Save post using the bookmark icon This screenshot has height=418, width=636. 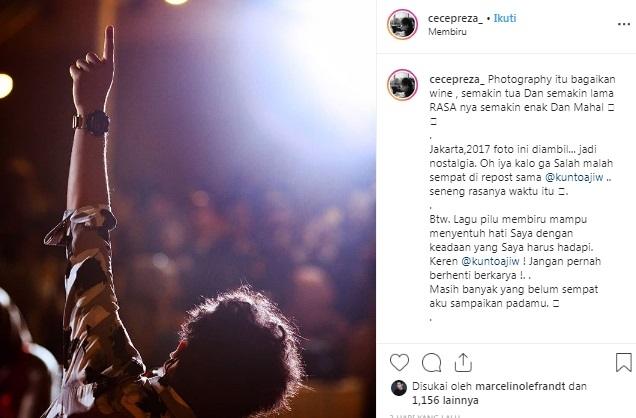tap(623, 362)
